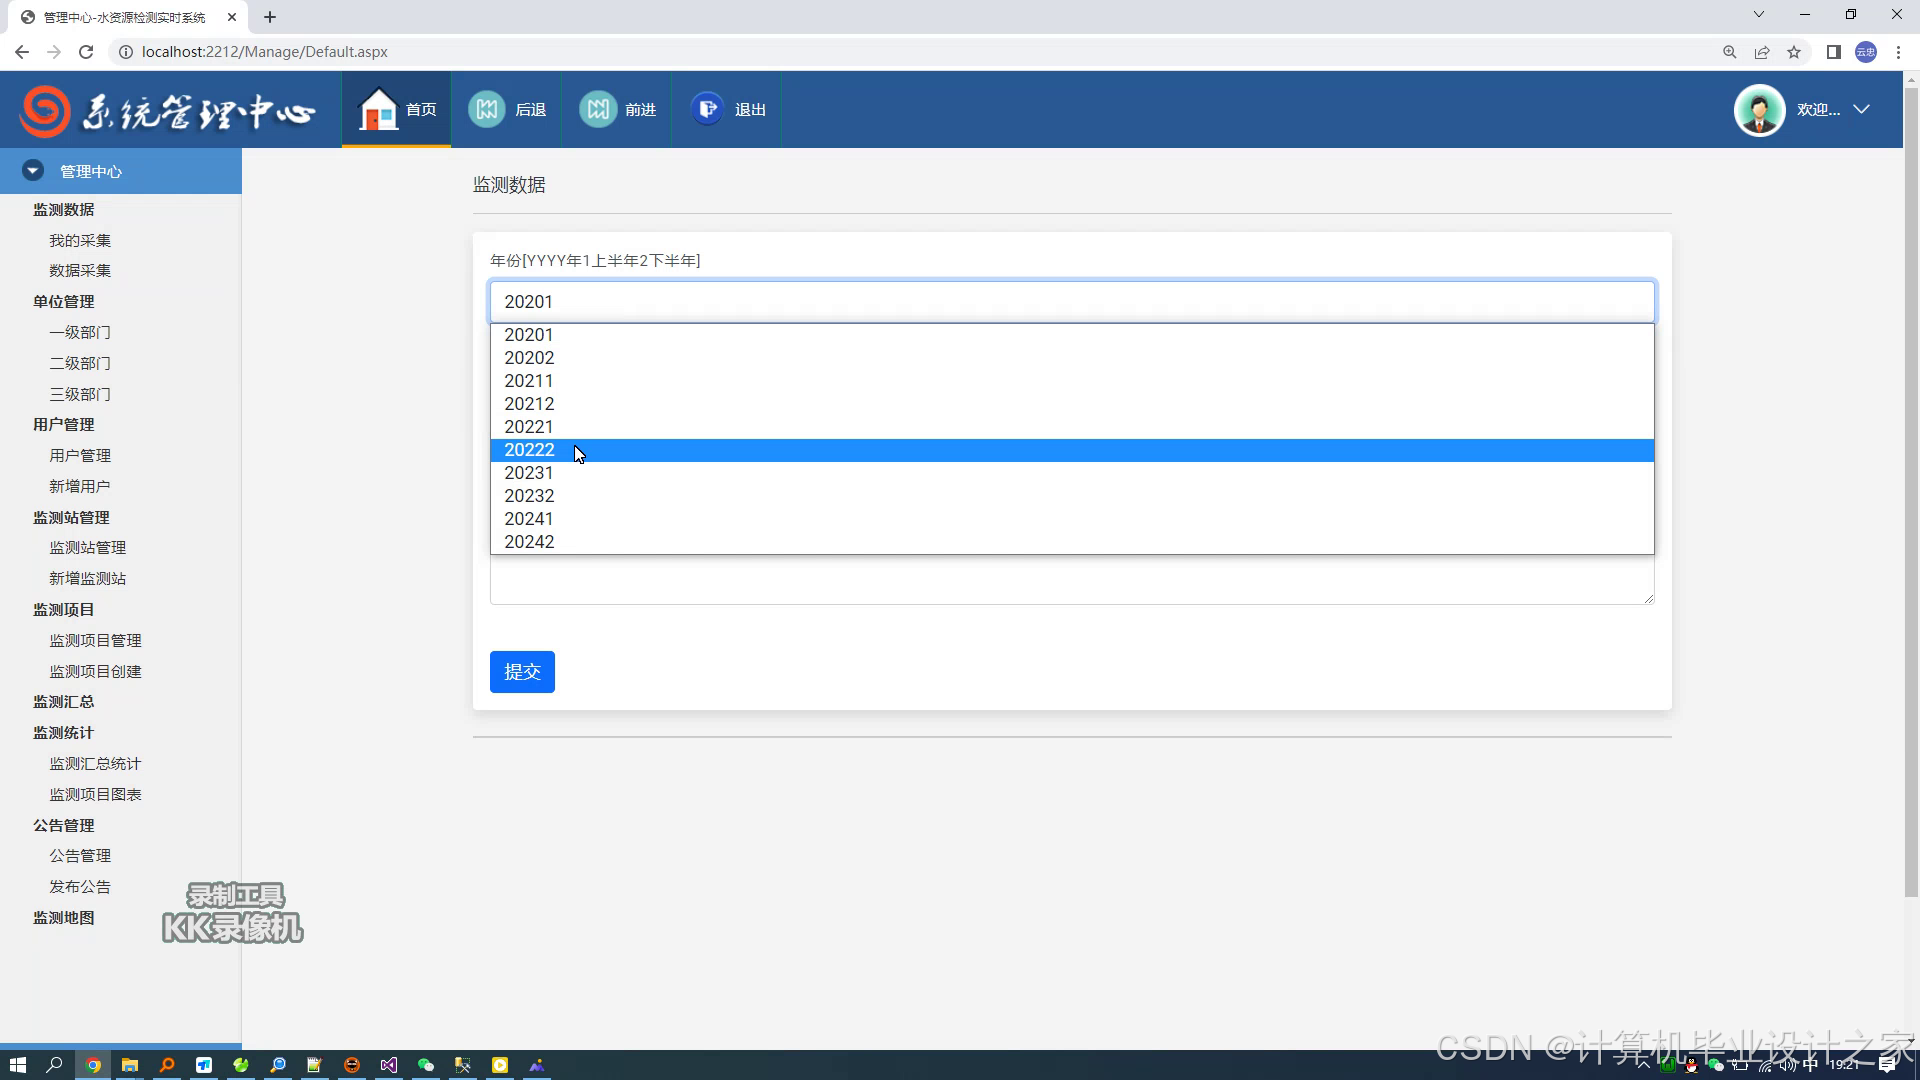Screen dimensions: 1920x1080
Task: Click the 退出 logout icon
Action: 708,109
